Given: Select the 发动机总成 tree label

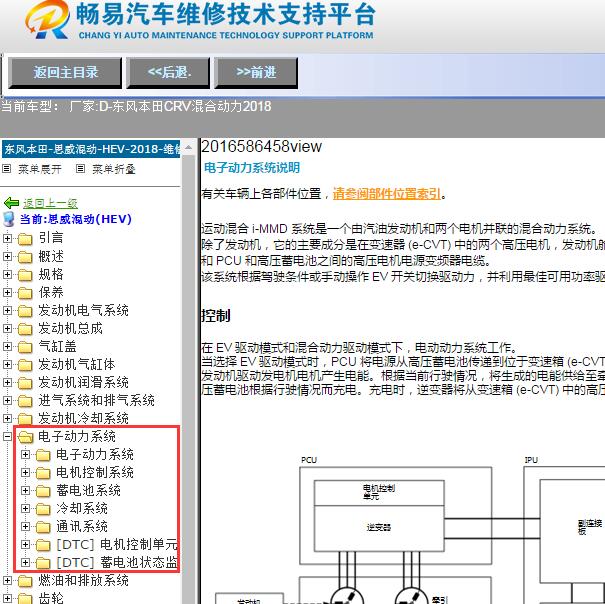Looking at the screenshot, I should pyautogui.click(x=70, y=329).
